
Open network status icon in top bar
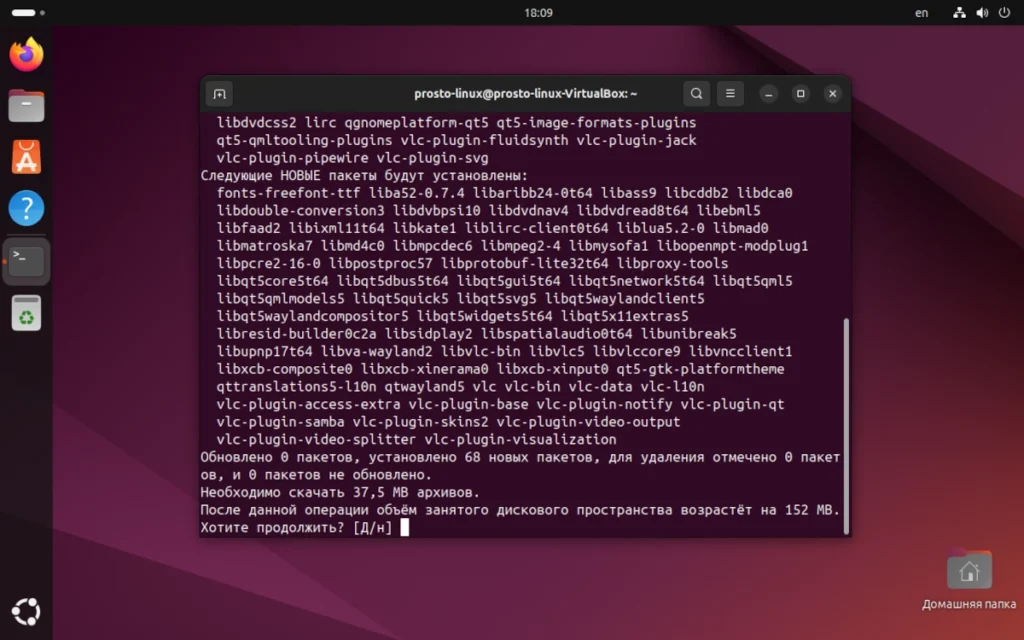coord(959,12)
